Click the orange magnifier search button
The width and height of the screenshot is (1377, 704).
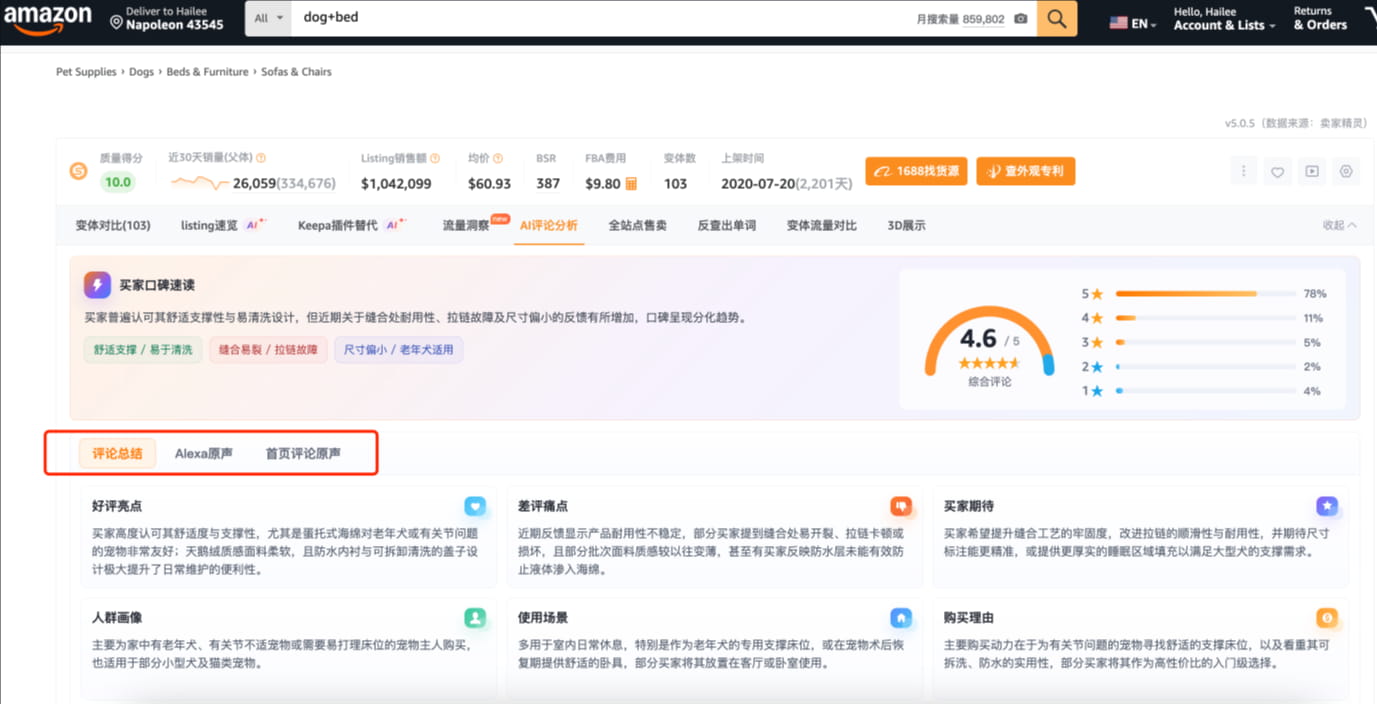(x=1057, y=18)
